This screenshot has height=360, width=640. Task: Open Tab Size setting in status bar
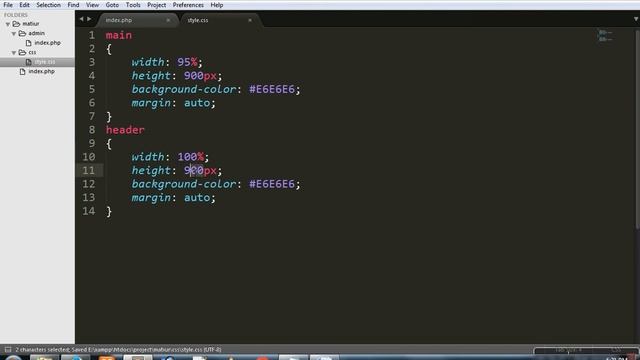click(x=568, y=350)
